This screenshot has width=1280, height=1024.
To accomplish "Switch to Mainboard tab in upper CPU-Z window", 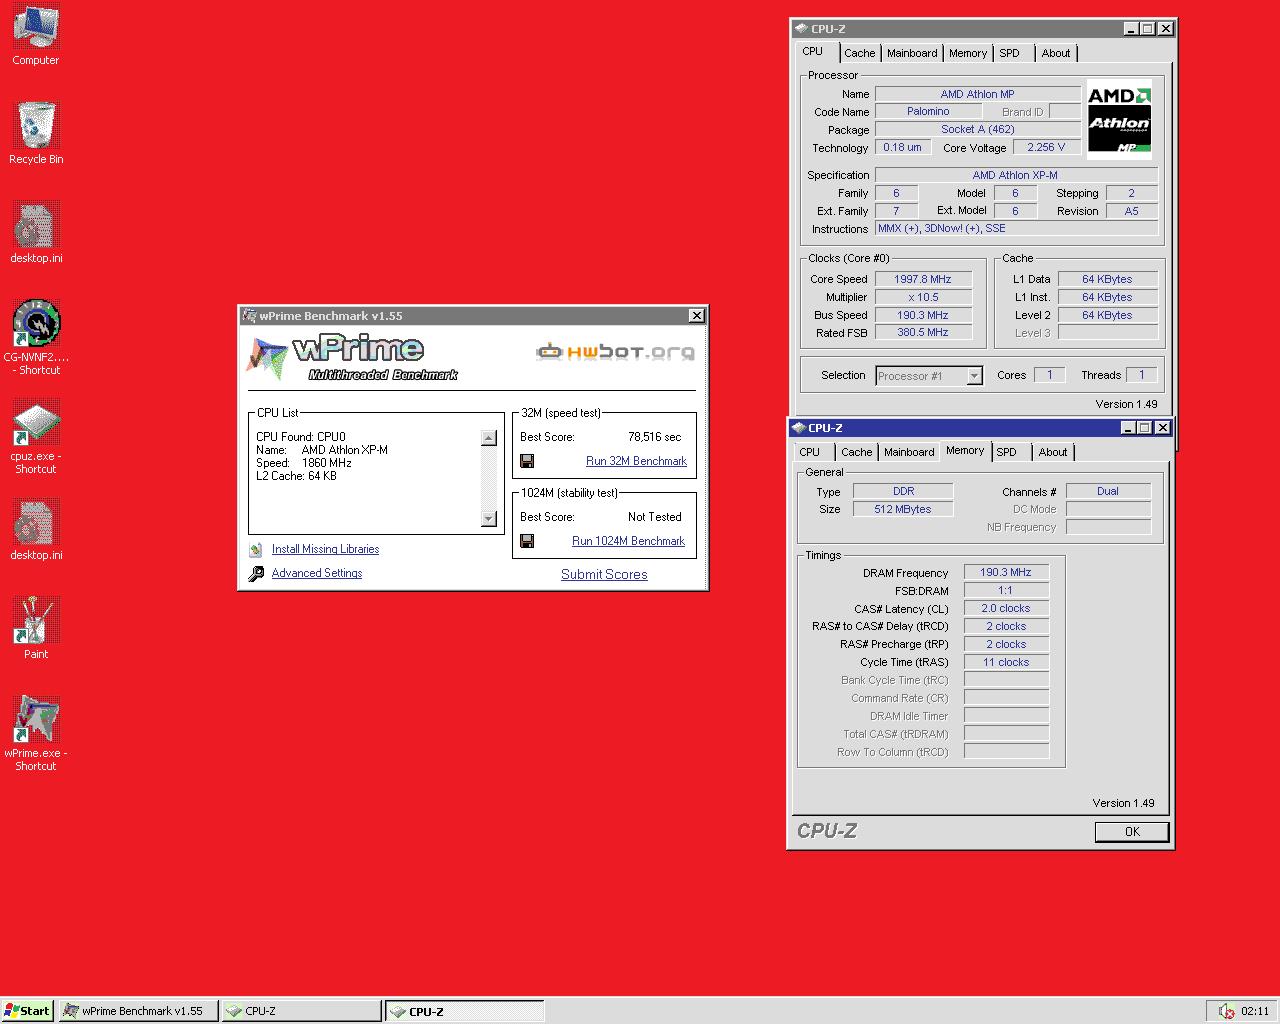I will 912,53.
